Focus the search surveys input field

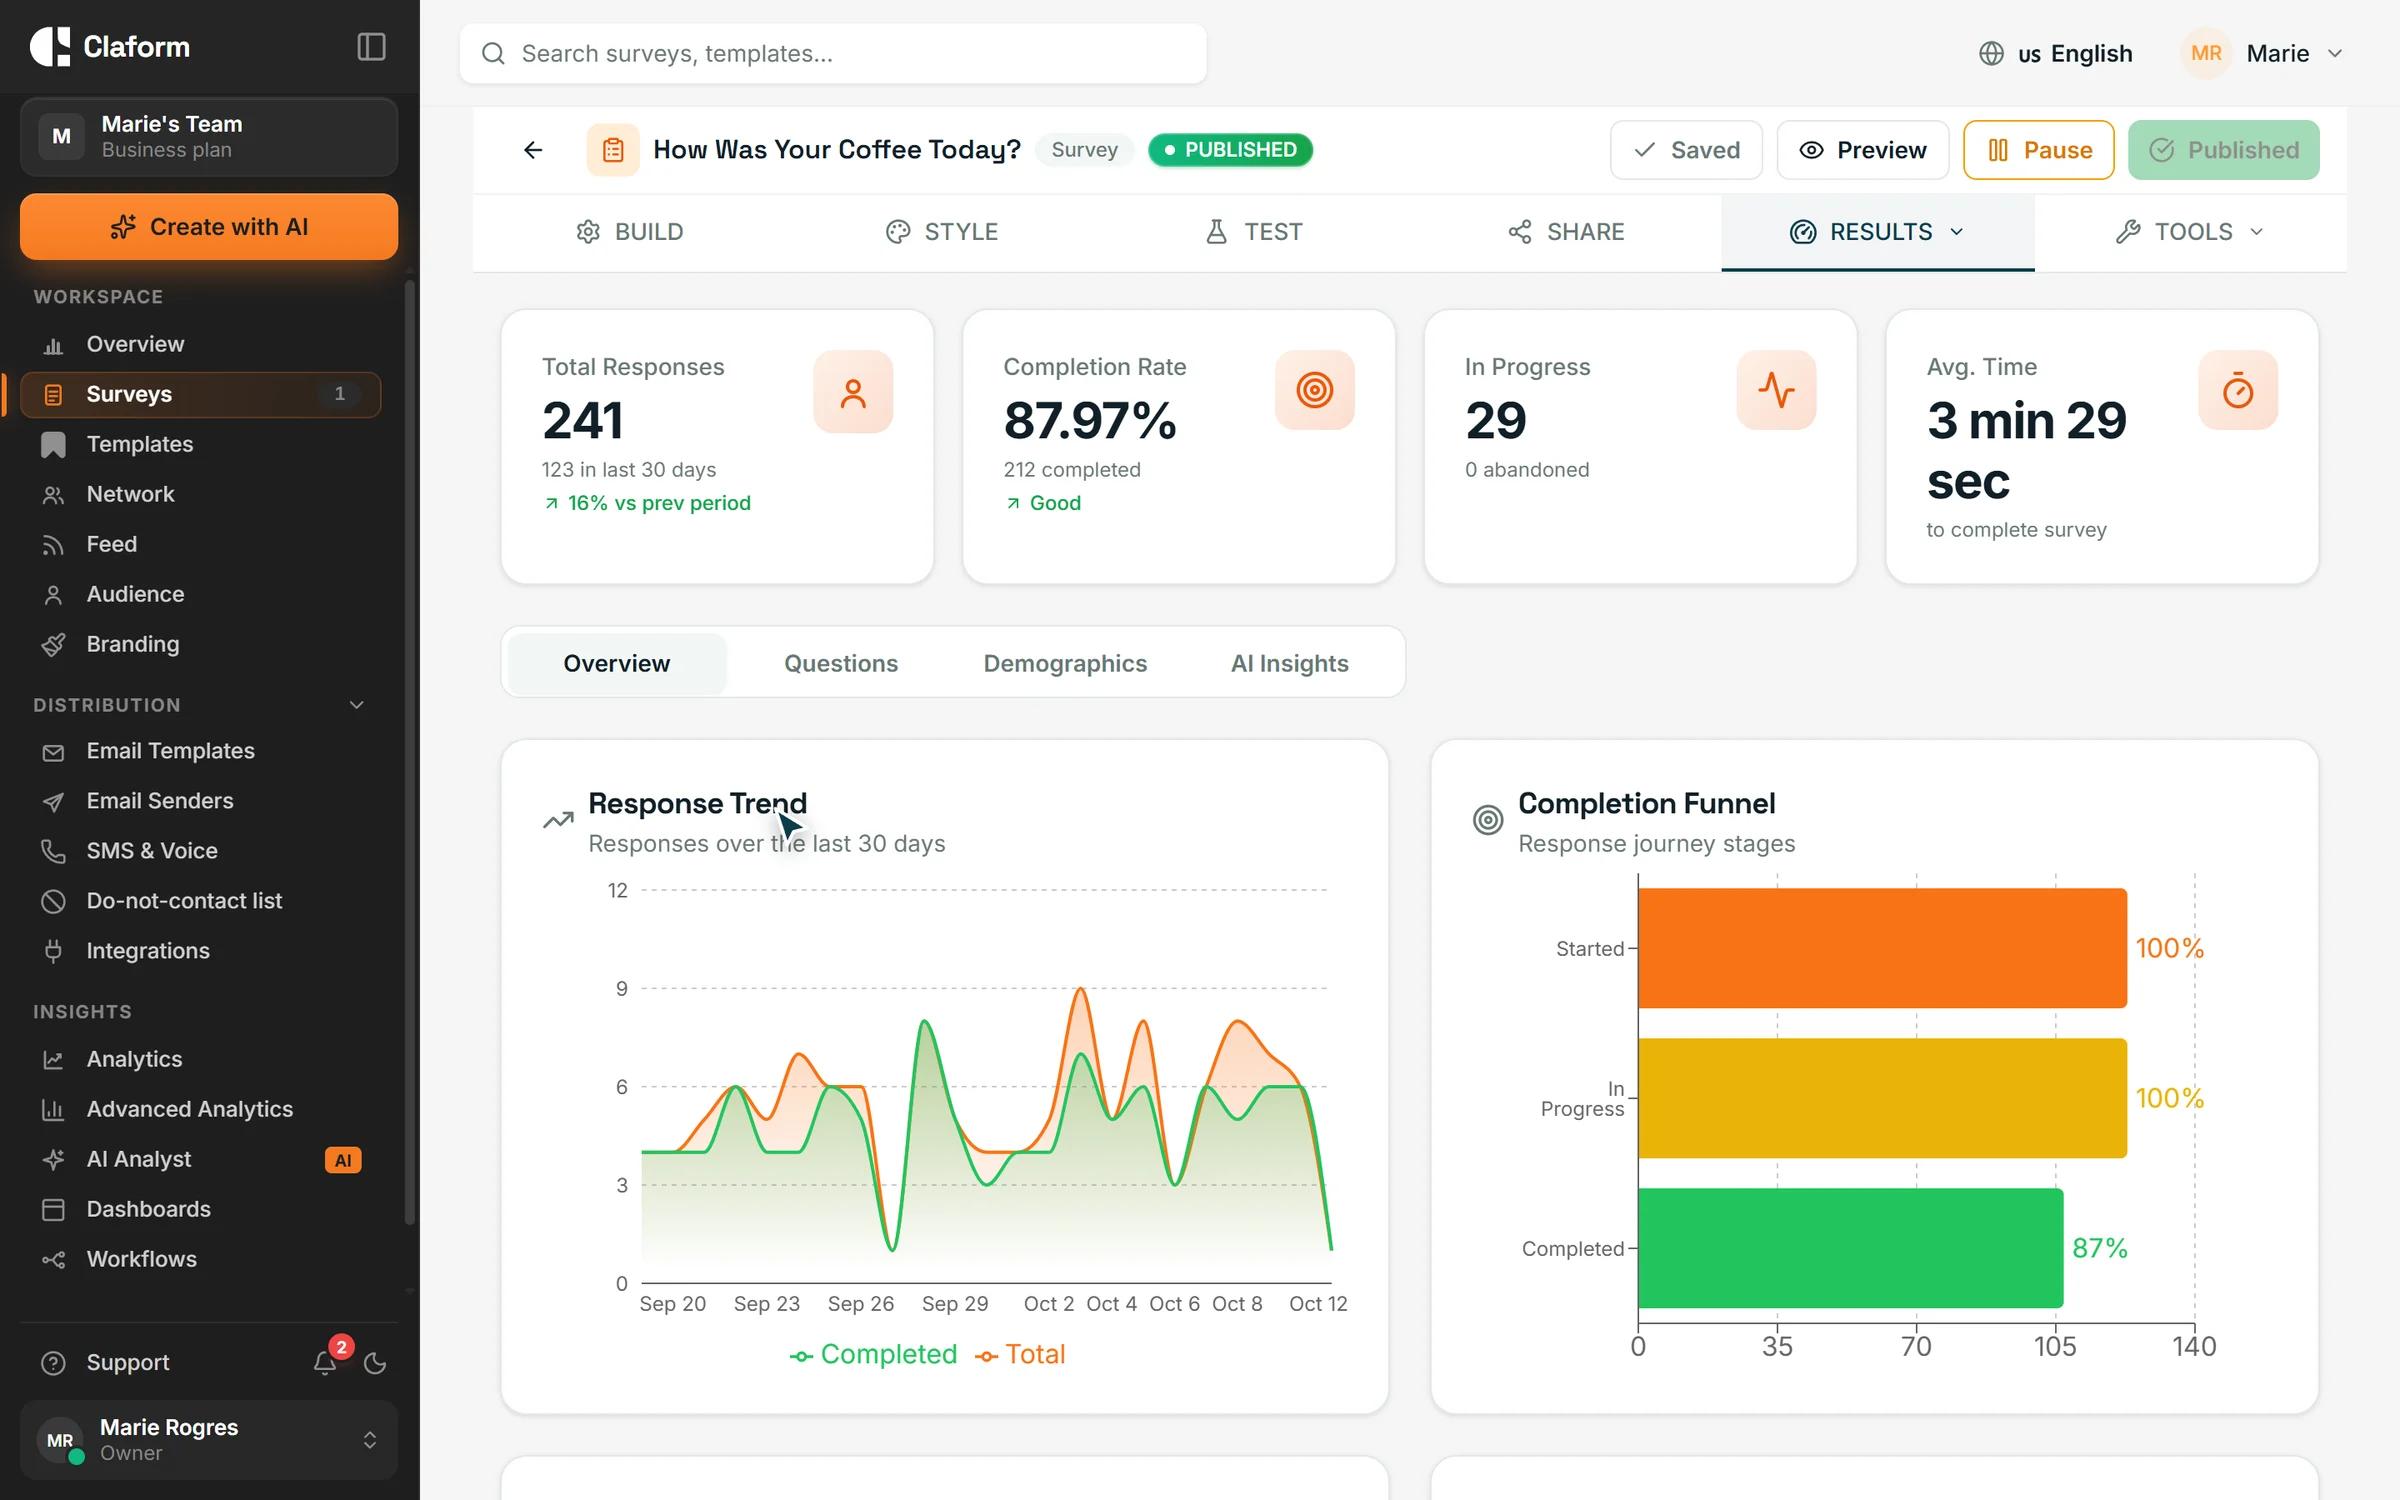[833, 54]
